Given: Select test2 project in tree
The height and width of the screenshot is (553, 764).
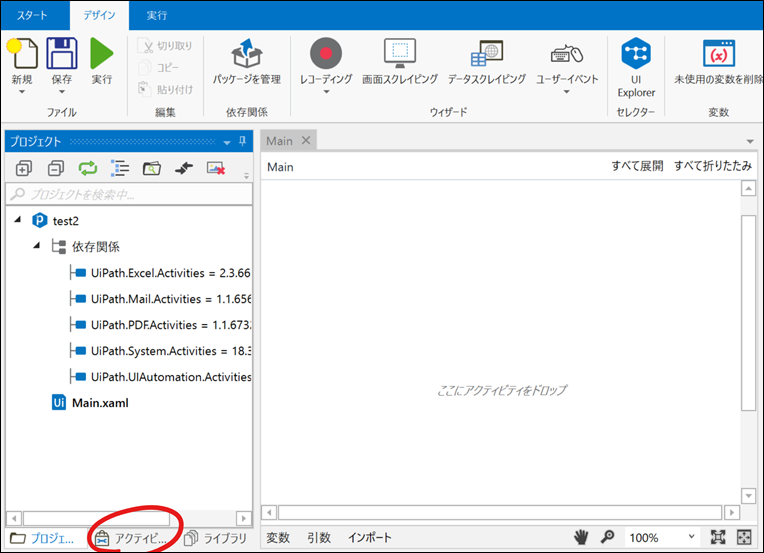Looking at the screenshot, I should tap(65, 221).
